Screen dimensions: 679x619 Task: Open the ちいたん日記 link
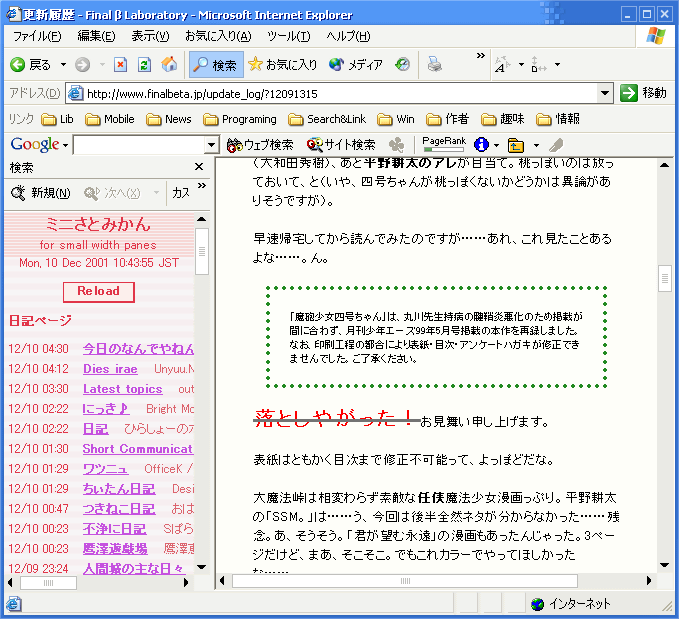pos(119,489)
